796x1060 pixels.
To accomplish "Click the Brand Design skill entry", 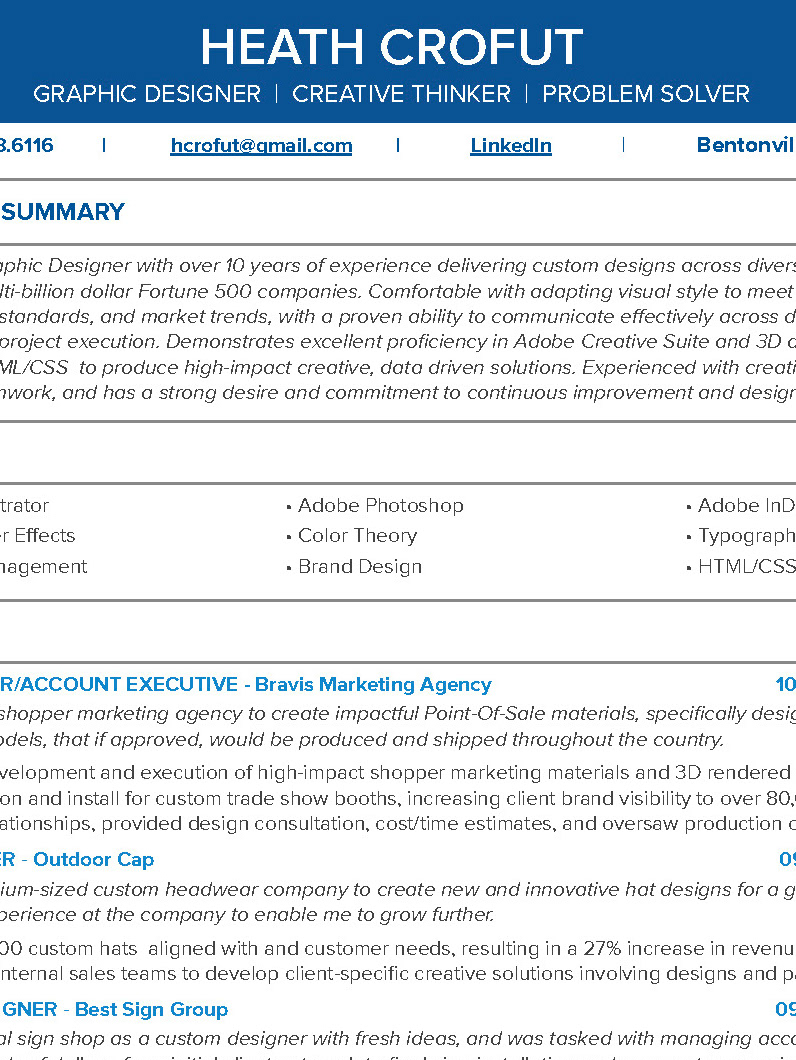I will click(x=360, y=567).
